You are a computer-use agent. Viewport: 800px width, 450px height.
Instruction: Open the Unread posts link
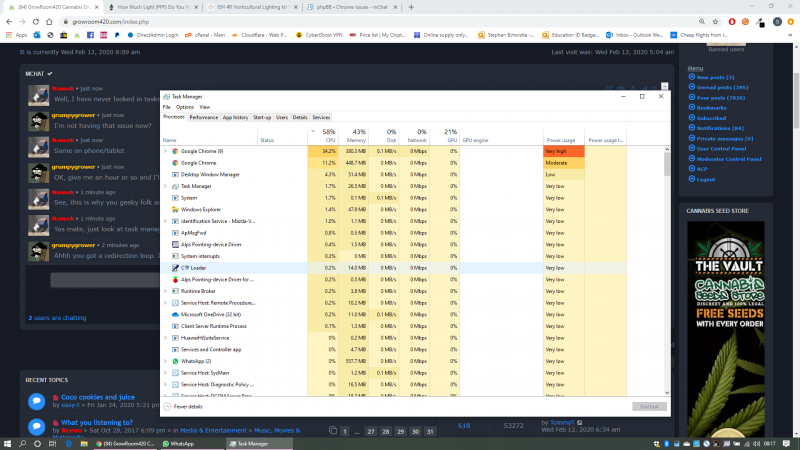[x=720, y=87]
